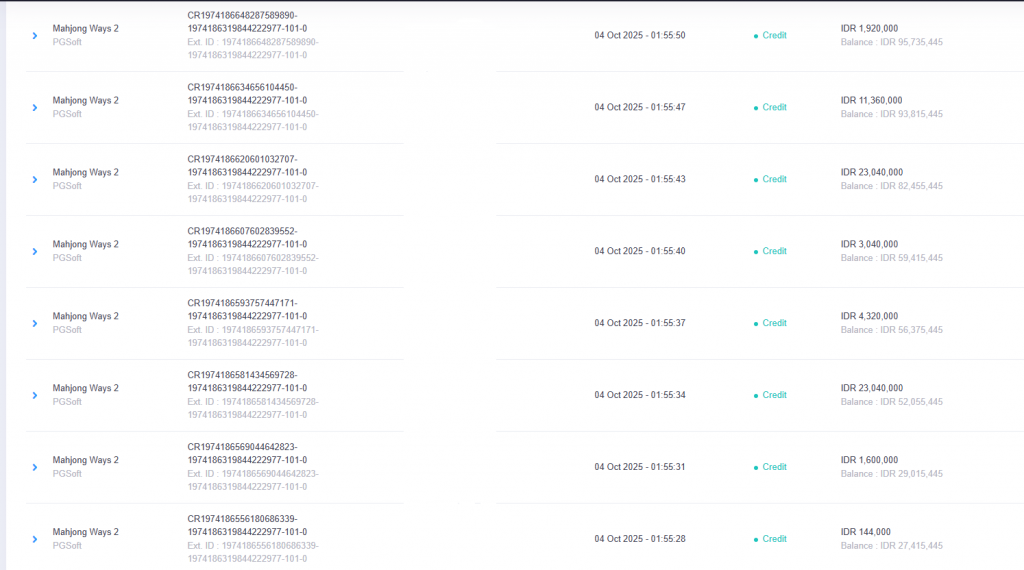The height and width of the screenshot is (570, 1024).
Task: Expand the transaction row at 01:55:47
Action: click(35, 108)
